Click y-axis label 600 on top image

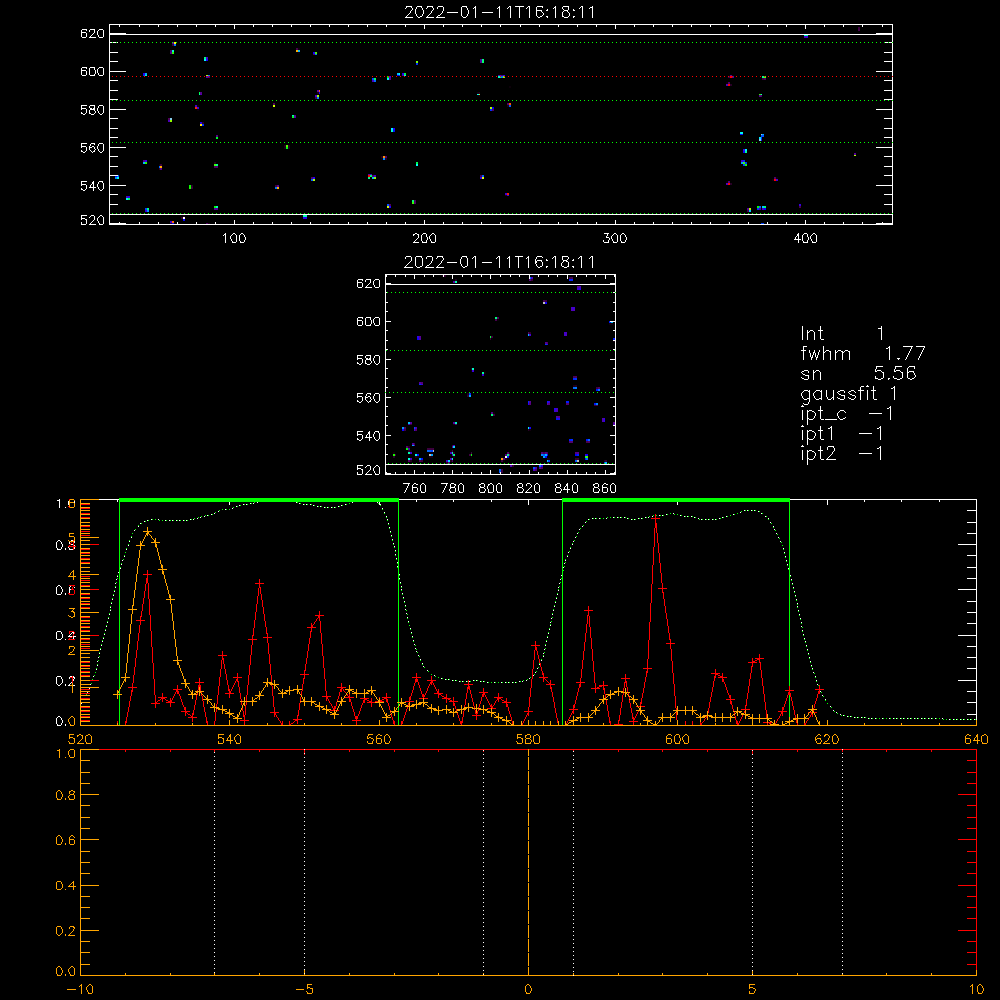(x=92, y=71)
